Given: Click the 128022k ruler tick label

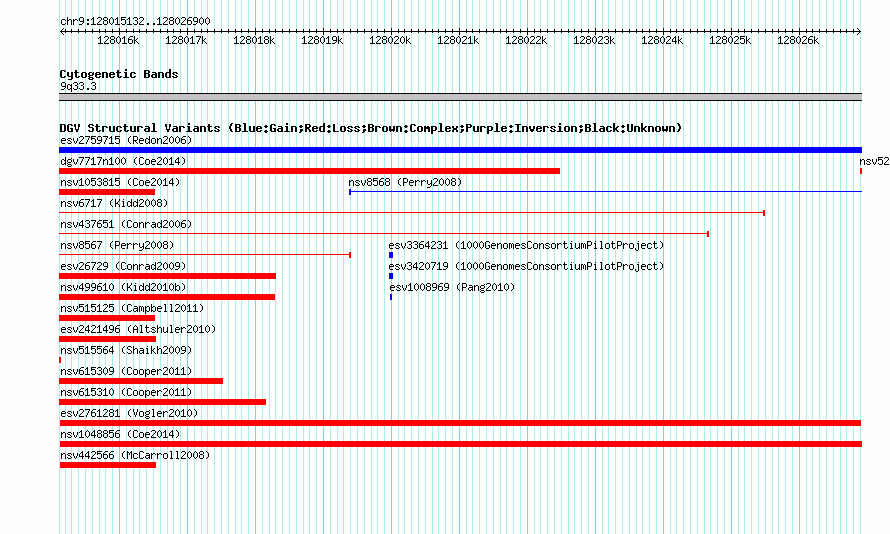Looking at the screenshot, I should (526, 41).
